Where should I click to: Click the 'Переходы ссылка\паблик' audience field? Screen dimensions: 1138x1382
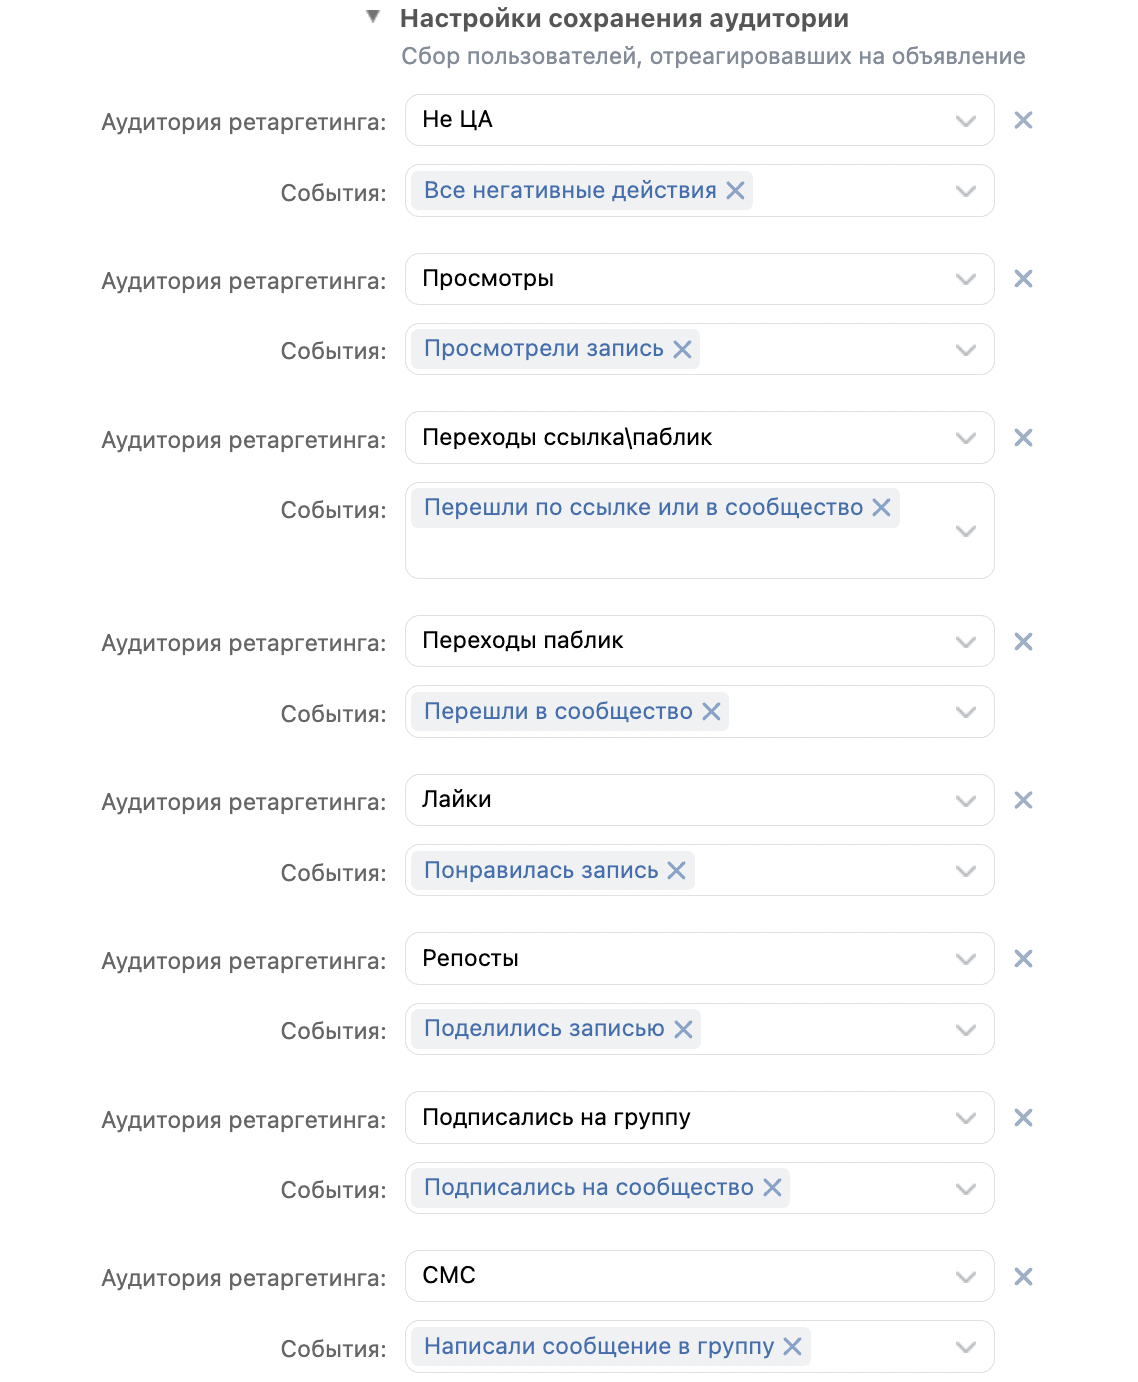[x=680, y=438]
